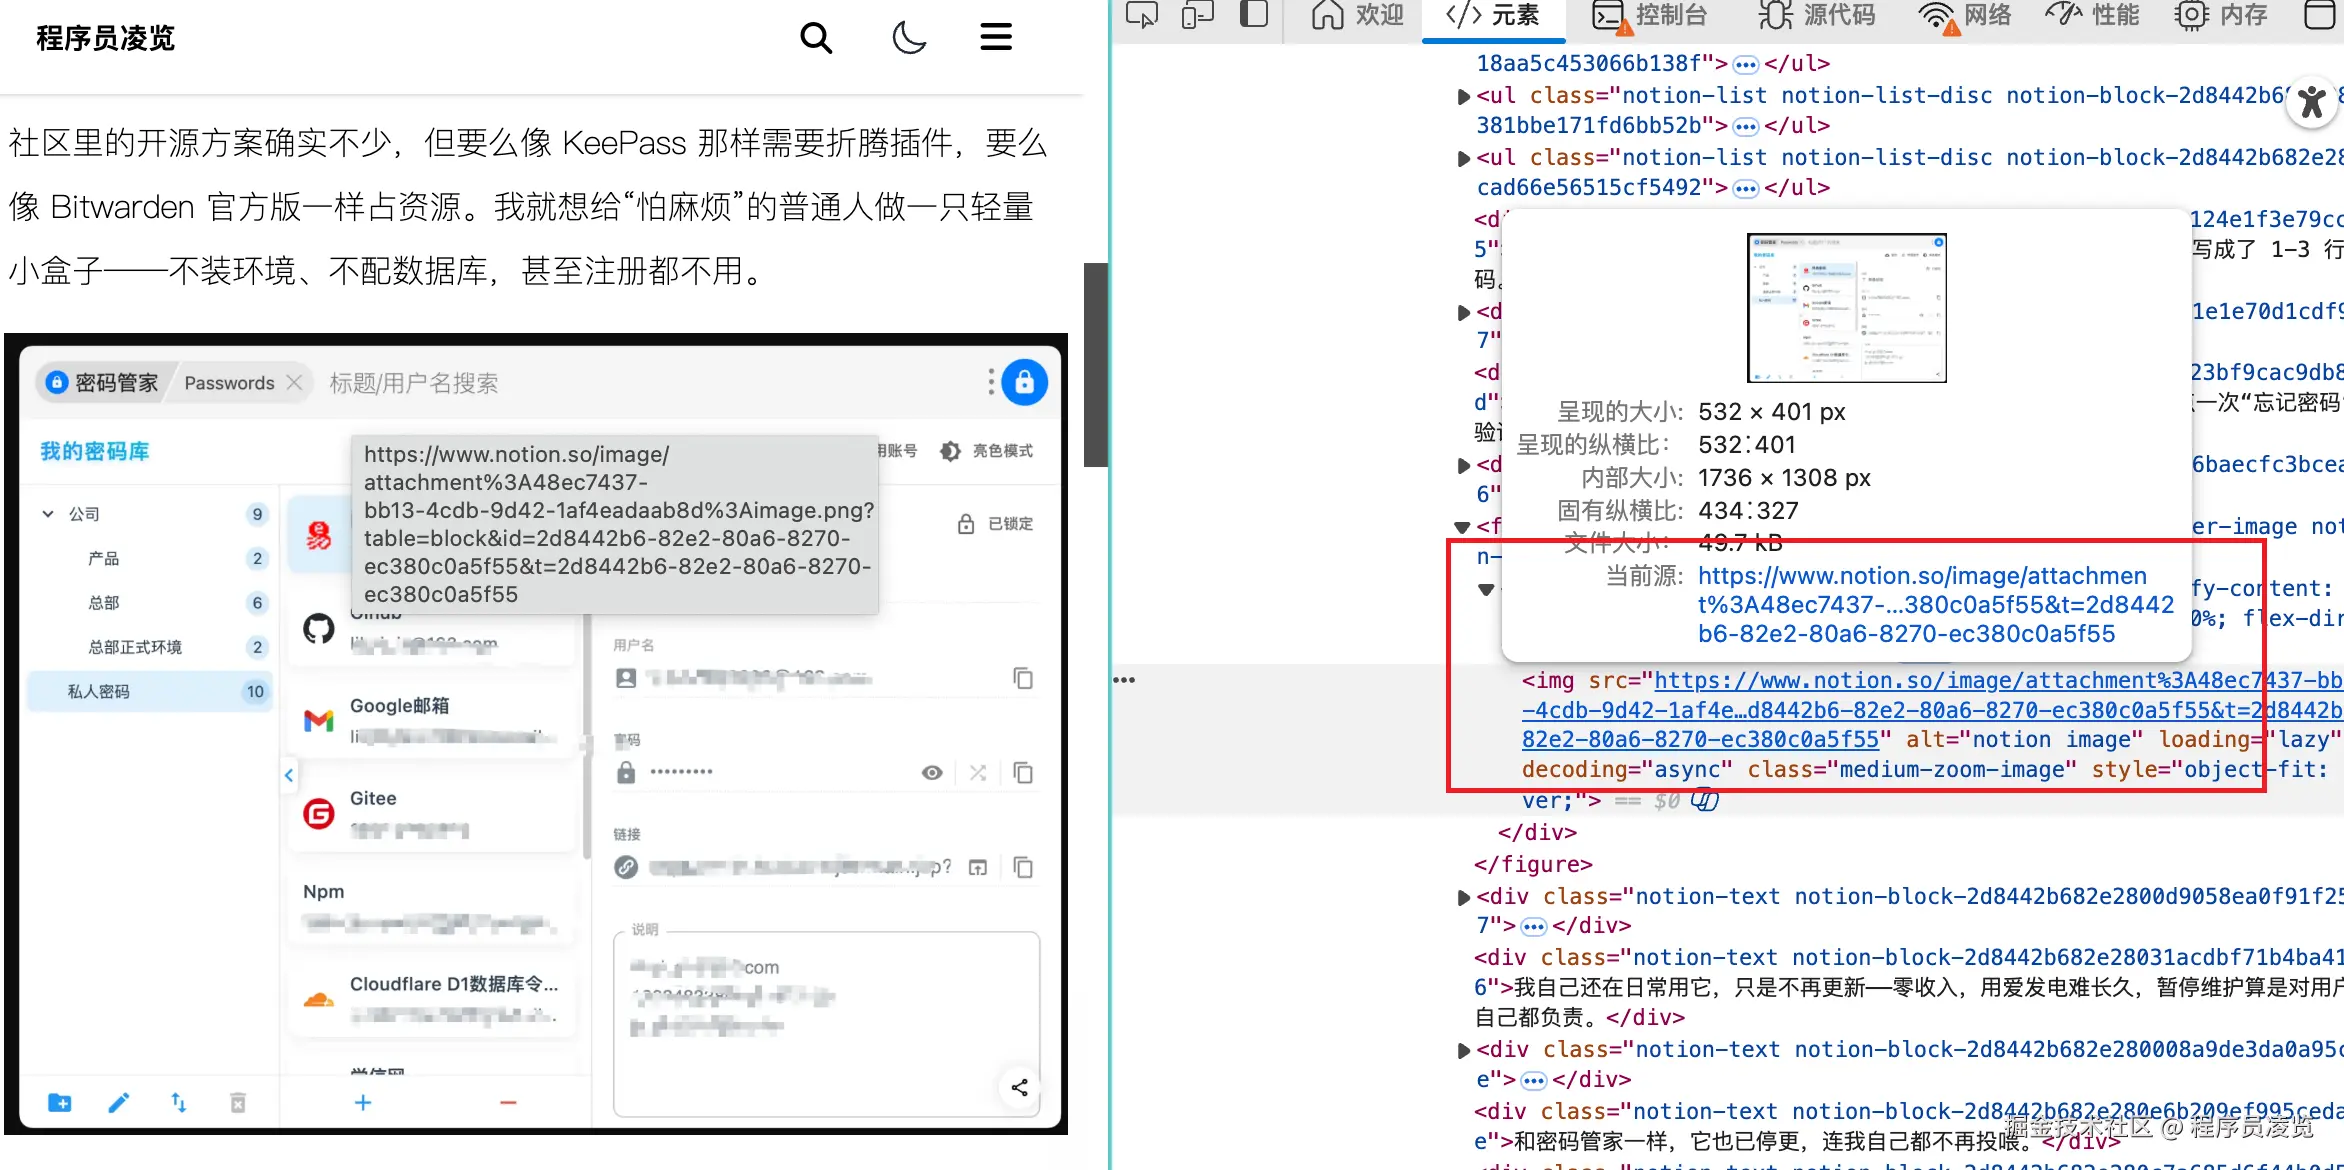Click the floating accessibility figure button
Viewport: 2344px width, 1170px height.
pyautogui.click(x=2311, y=102)
